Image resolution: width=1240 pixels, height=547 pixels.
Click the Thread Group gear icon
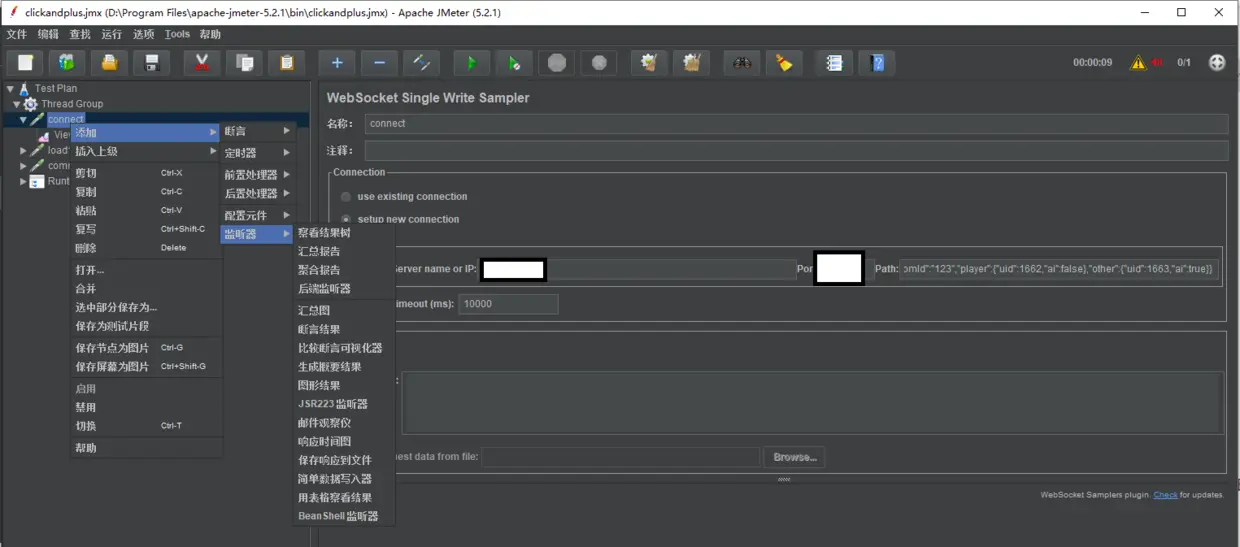click(x=31, y=104)
